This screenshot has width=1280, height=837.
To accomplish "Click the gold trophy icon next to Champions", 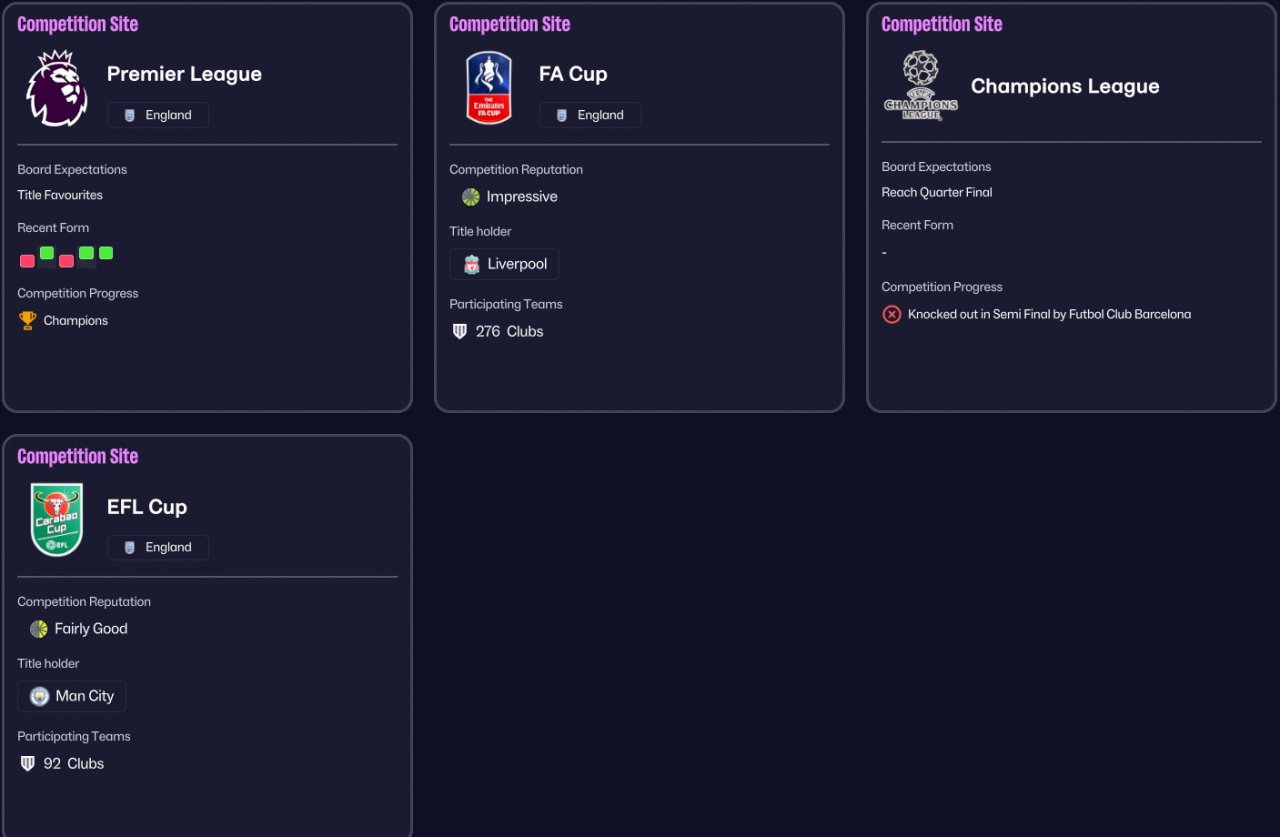I will [x=27, y=320].
